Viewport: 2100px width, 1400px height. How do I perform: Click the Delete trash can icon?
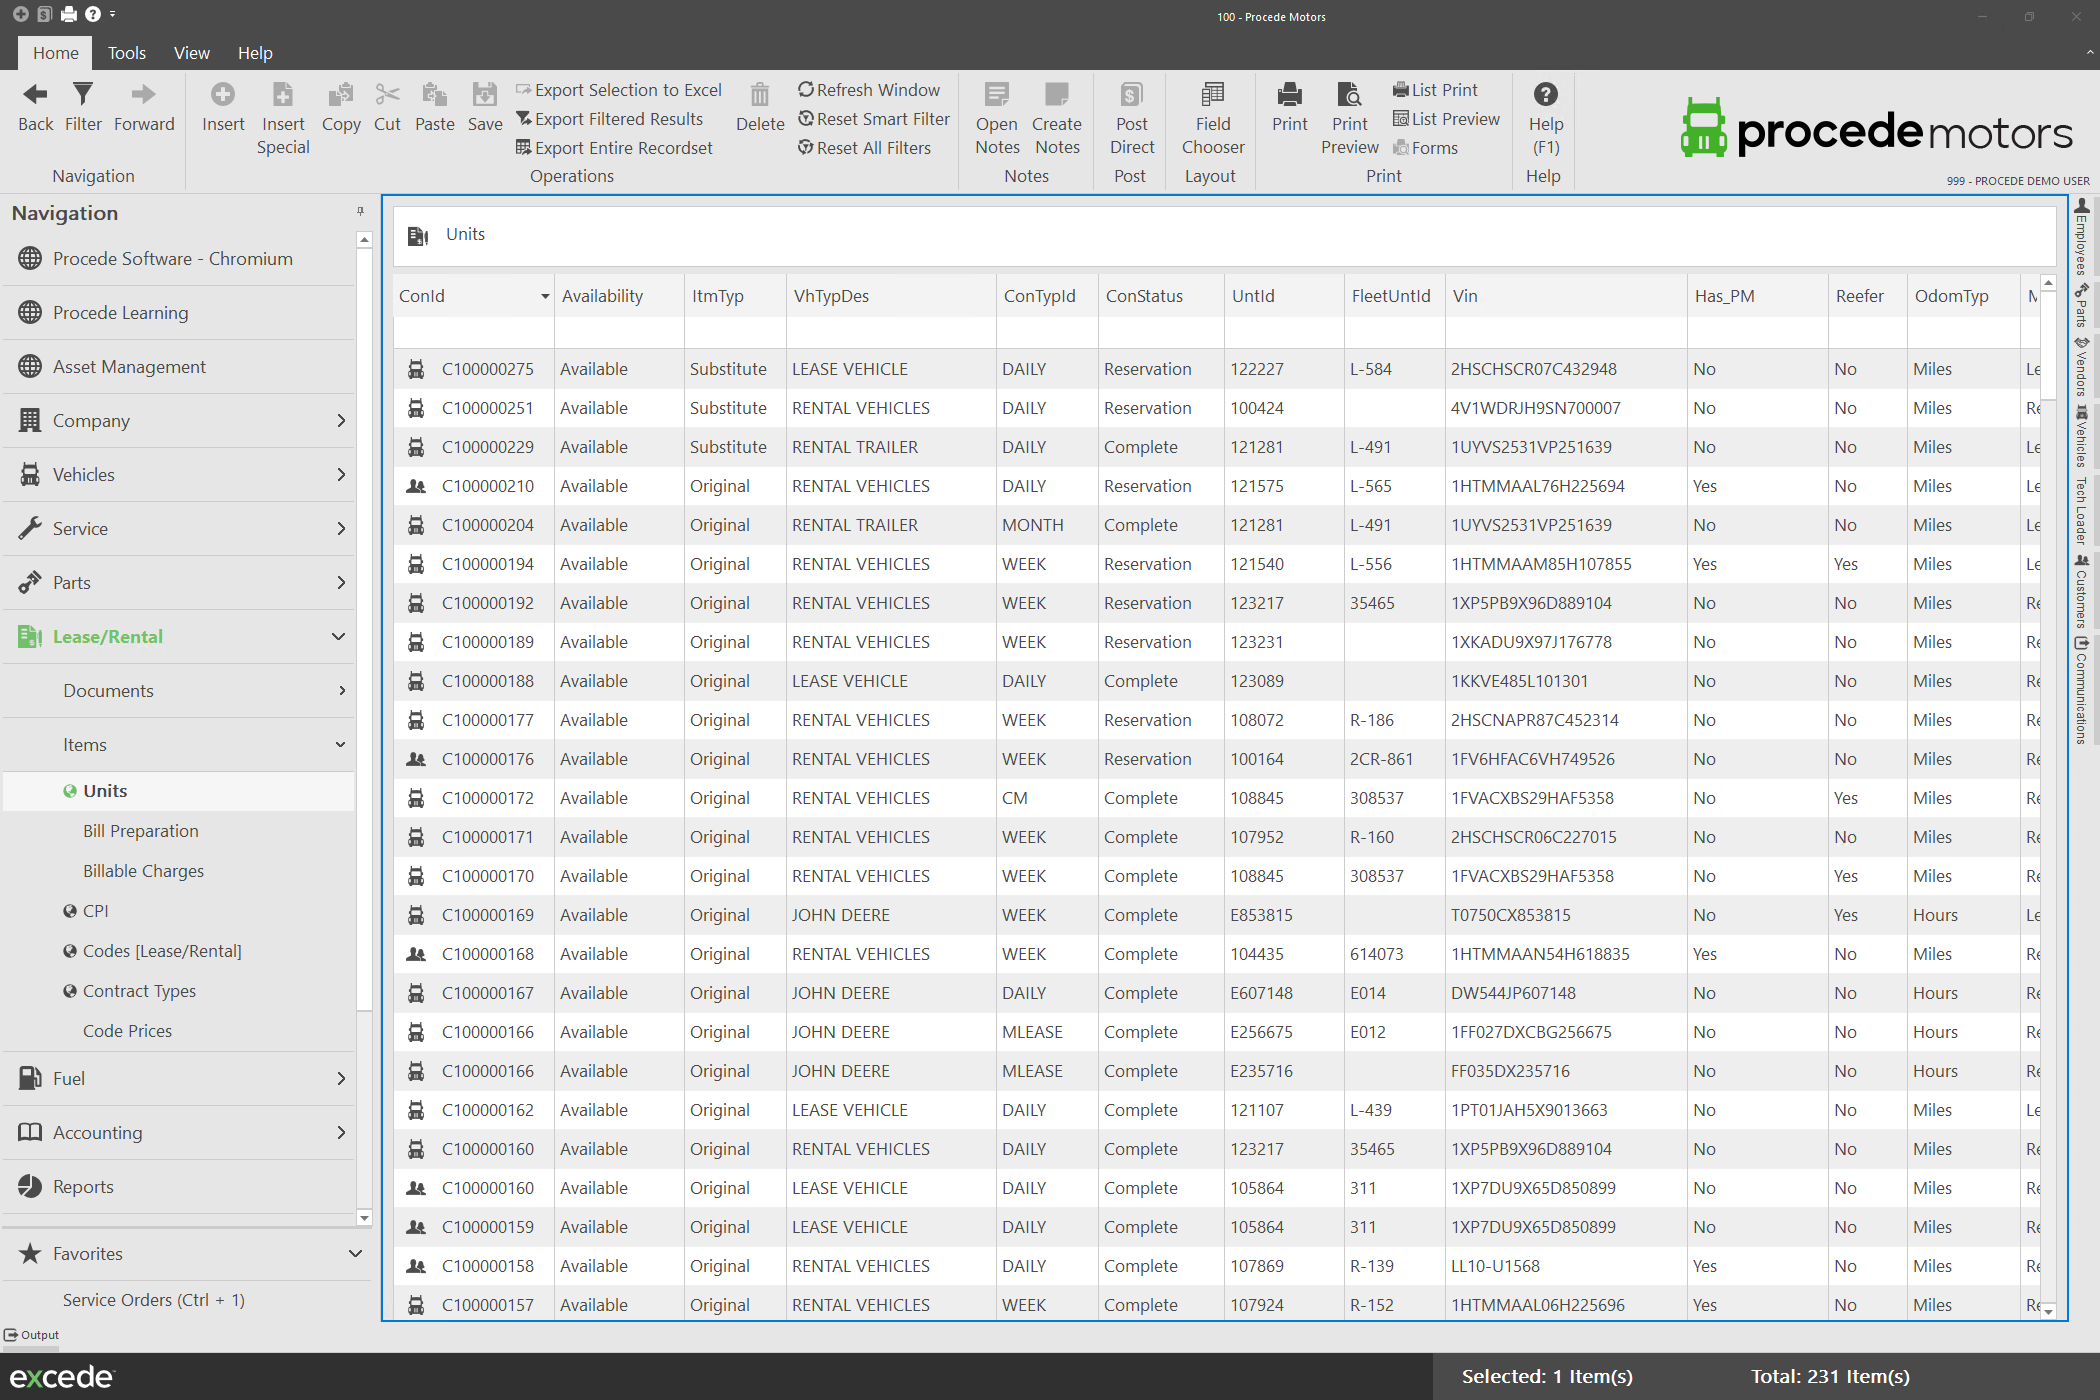tap(760, 96)
